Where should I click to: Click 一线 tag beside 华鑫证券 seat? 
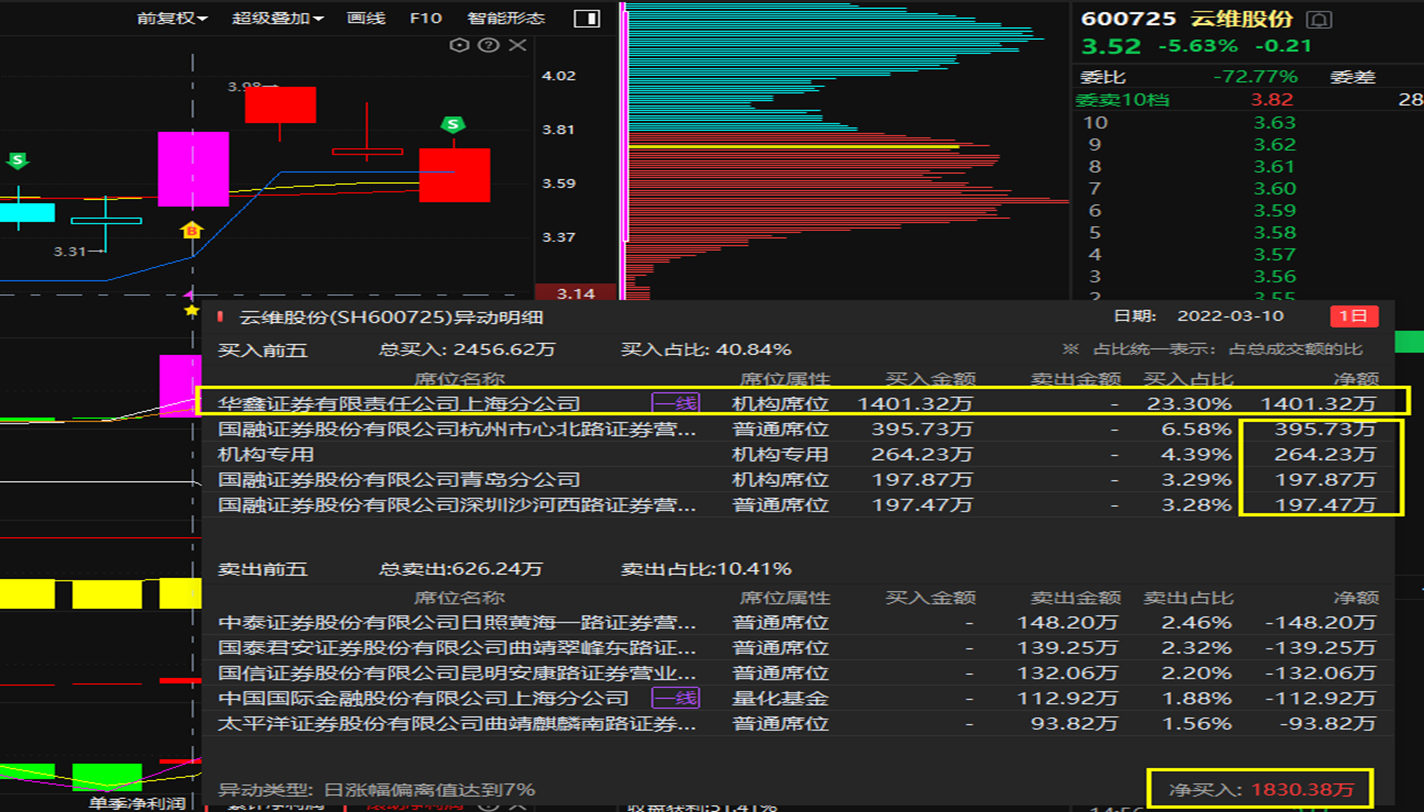coord(675,403)
